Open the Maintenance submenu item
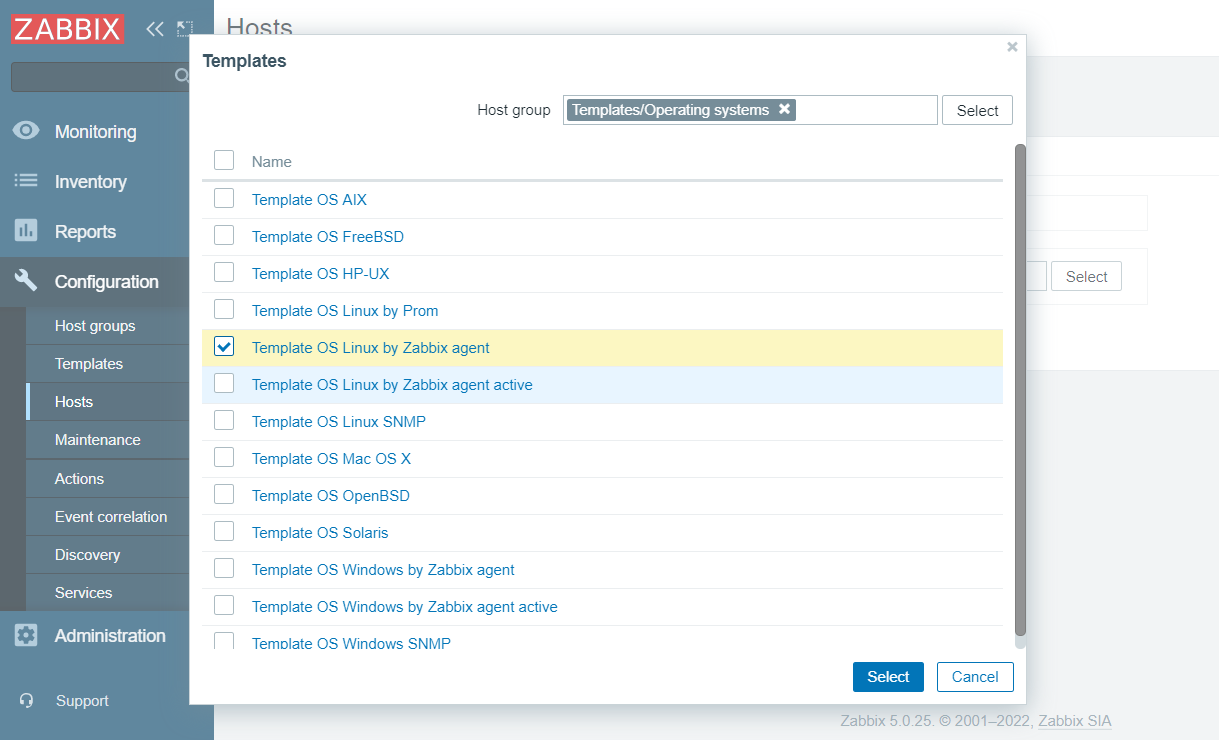This screenshot has width=1219, height=740. (97, 440)
